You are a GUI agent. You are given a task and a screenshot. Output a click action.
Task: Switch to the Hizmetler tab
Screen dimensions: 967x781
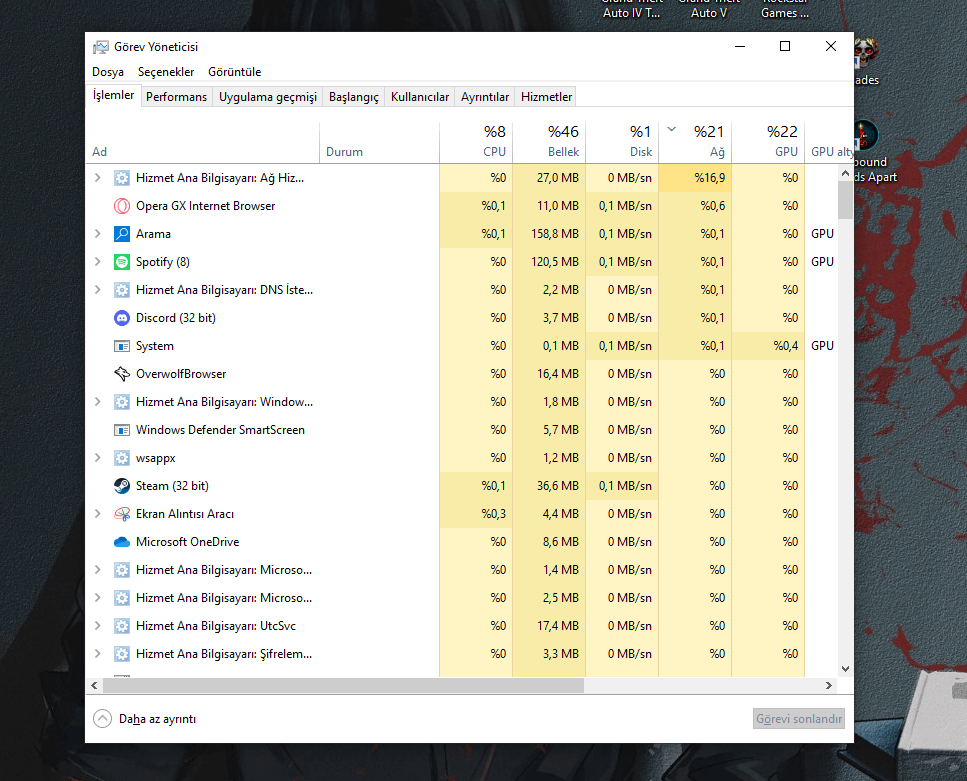point(546,97)
